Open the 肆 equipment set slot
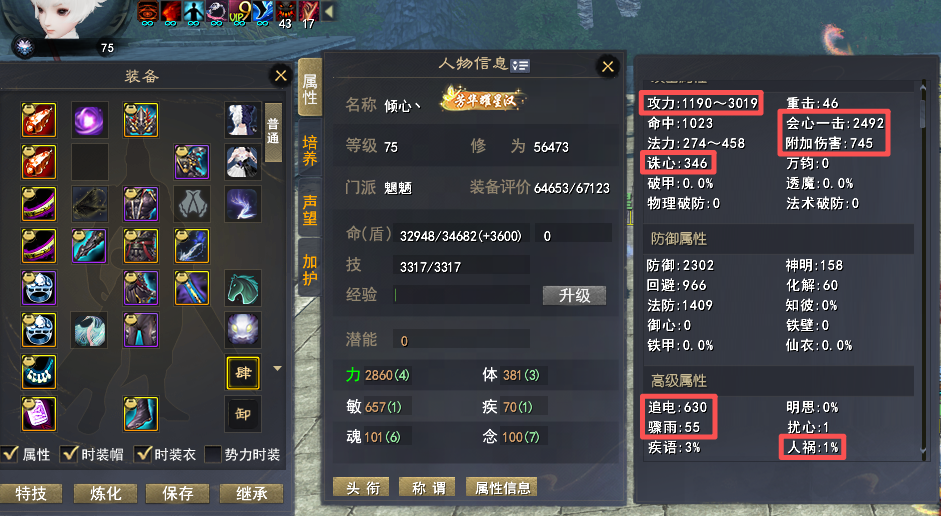Screen dimensions: 941x516 243,373
